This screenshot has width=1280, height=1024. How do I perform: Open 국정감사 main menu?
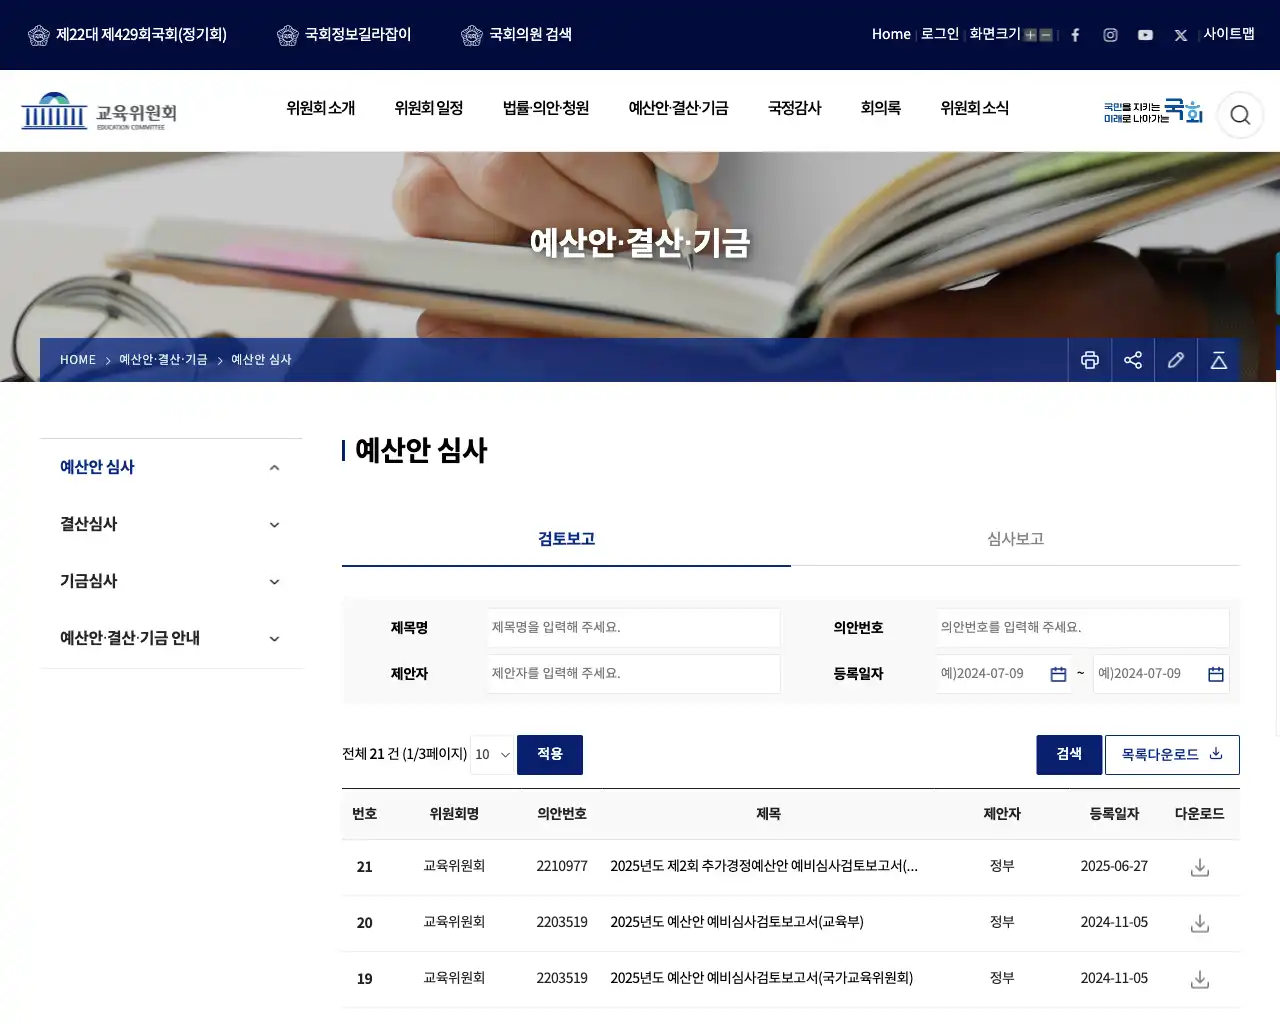tap(794, 108)
